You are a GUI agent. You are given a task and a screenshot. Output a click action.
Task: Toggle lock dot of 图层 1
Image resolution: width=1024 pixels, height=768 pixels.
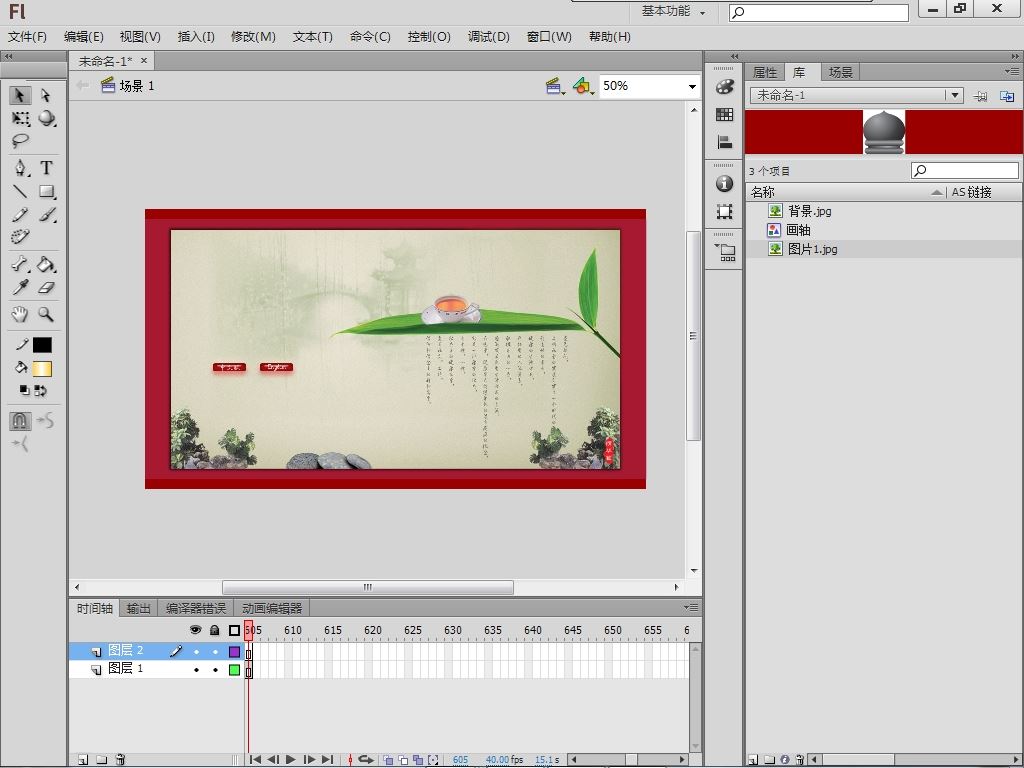[215, 669]
